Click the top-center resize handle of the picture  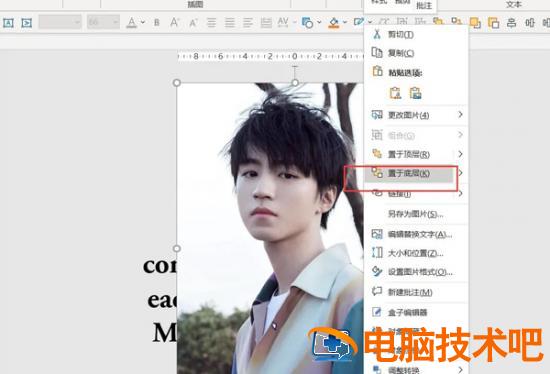295,83
